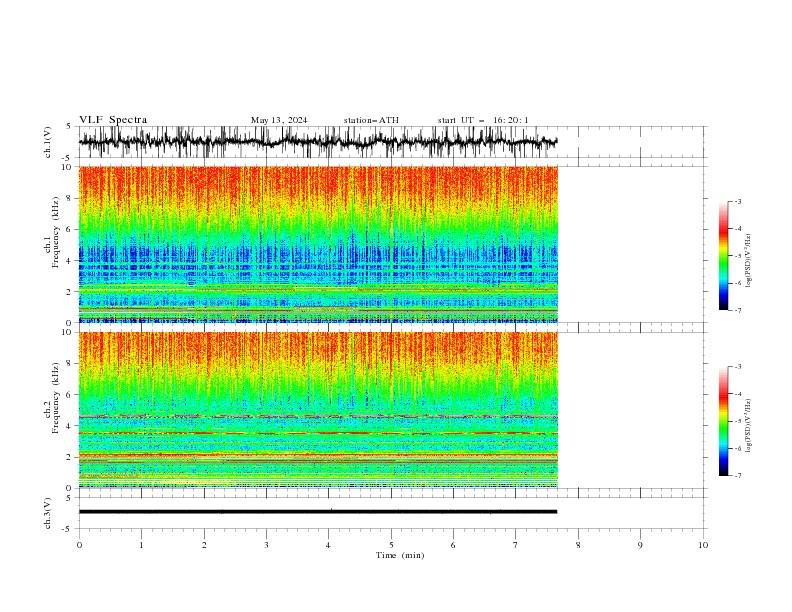Click the 'ch.3(V)' axis label
Viewport: 792px width, 612px height.
tap(48, 513)
